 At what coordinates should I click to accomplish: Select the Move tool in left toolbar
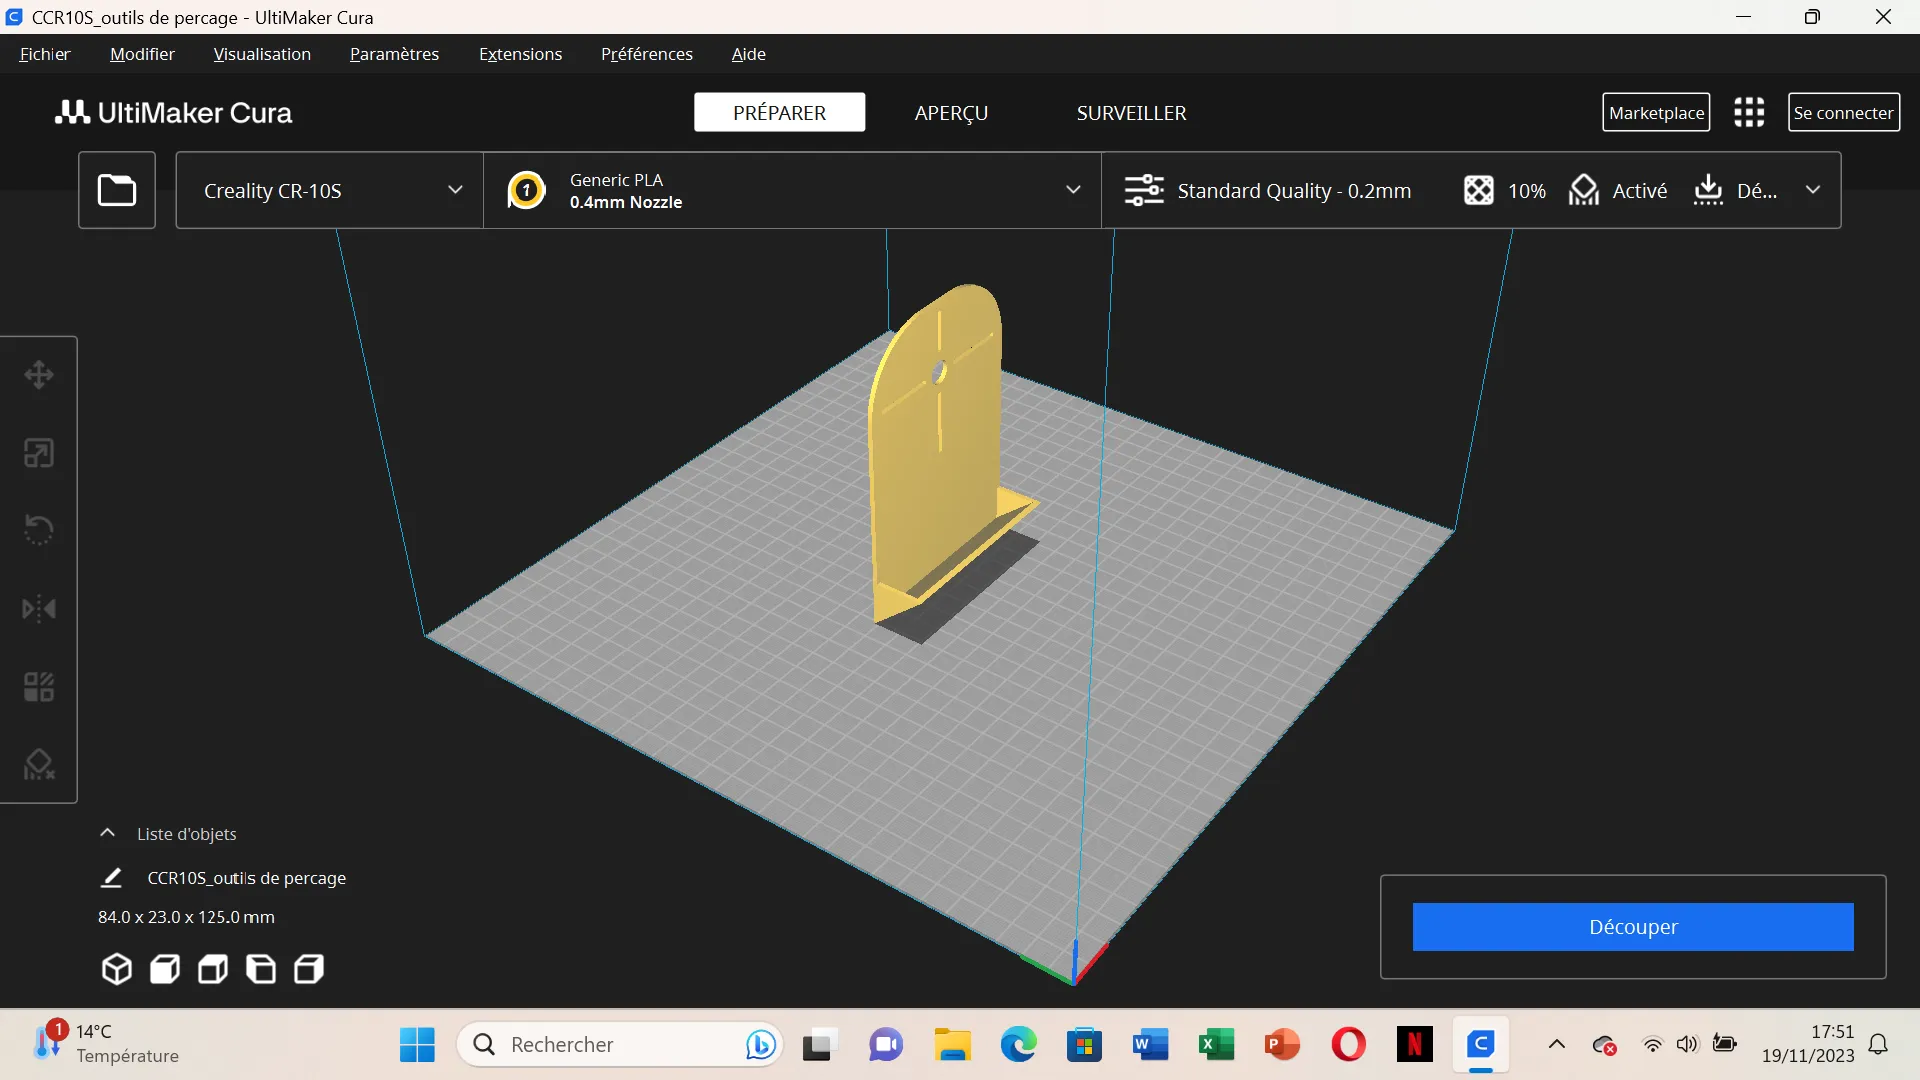pyautogui.click(x=39, y=375)
